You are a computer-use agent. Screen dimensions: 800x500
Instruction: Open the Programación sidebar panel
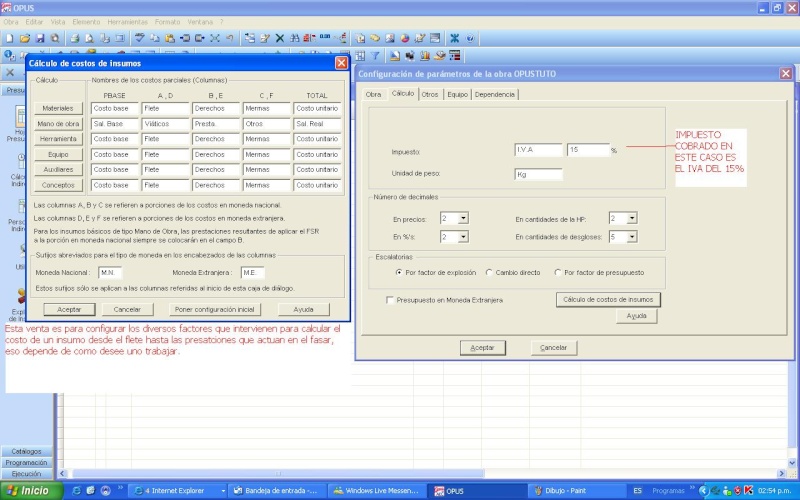pyautogui.click(x=27, y=463)
